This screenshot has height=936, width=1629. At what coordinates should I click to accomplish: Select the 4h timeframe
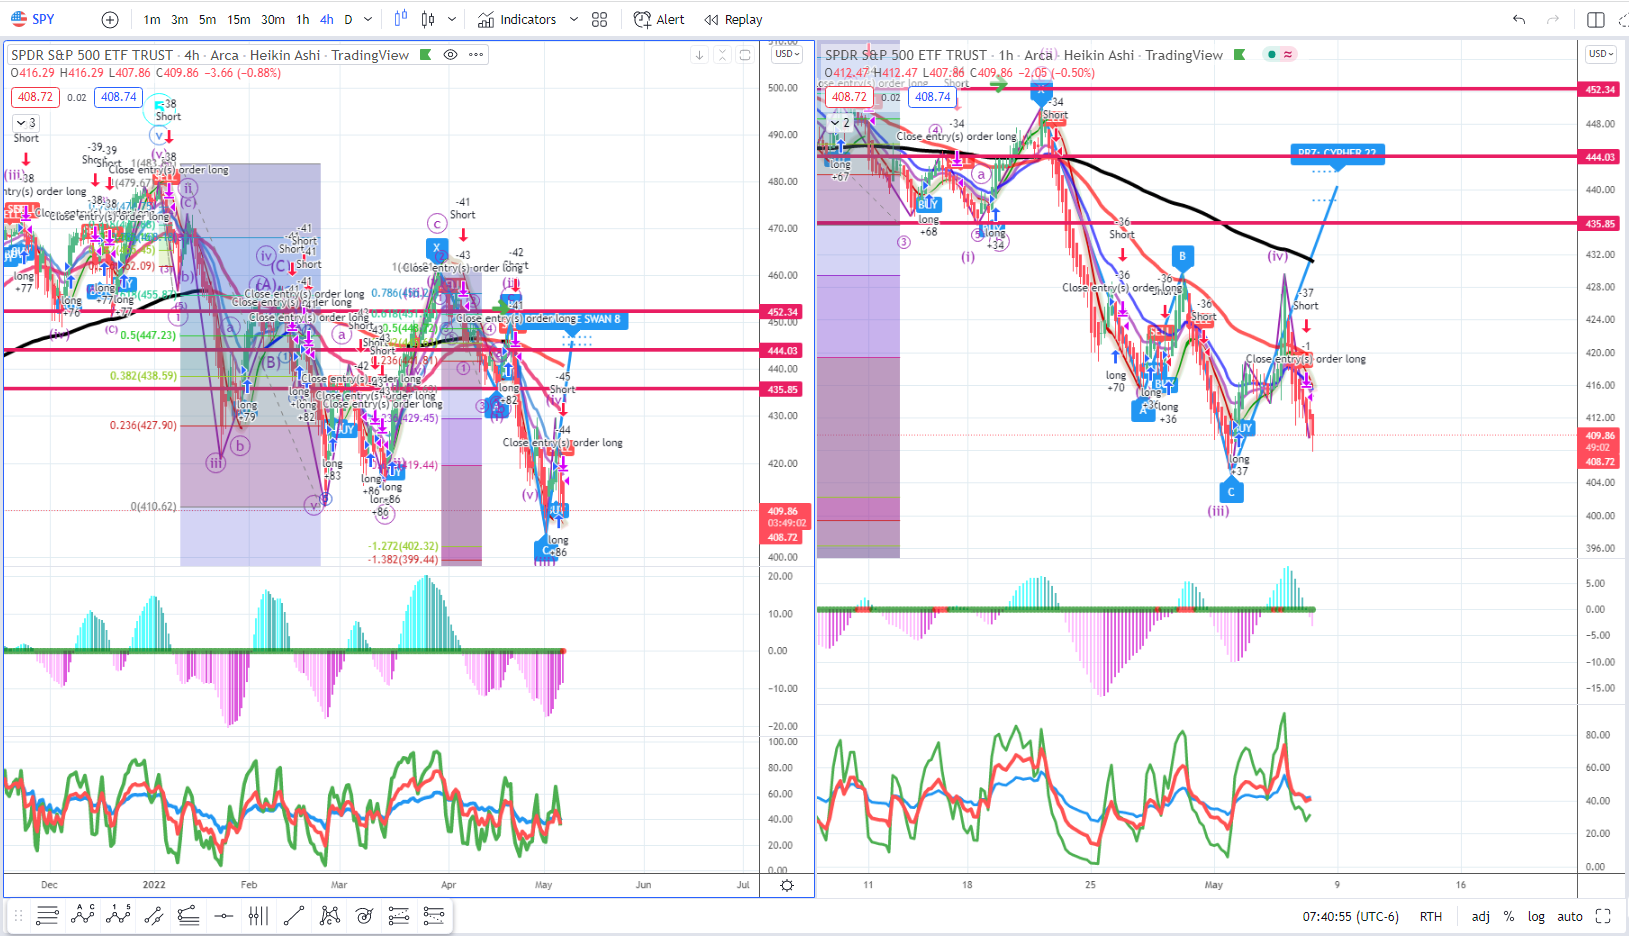327,20
